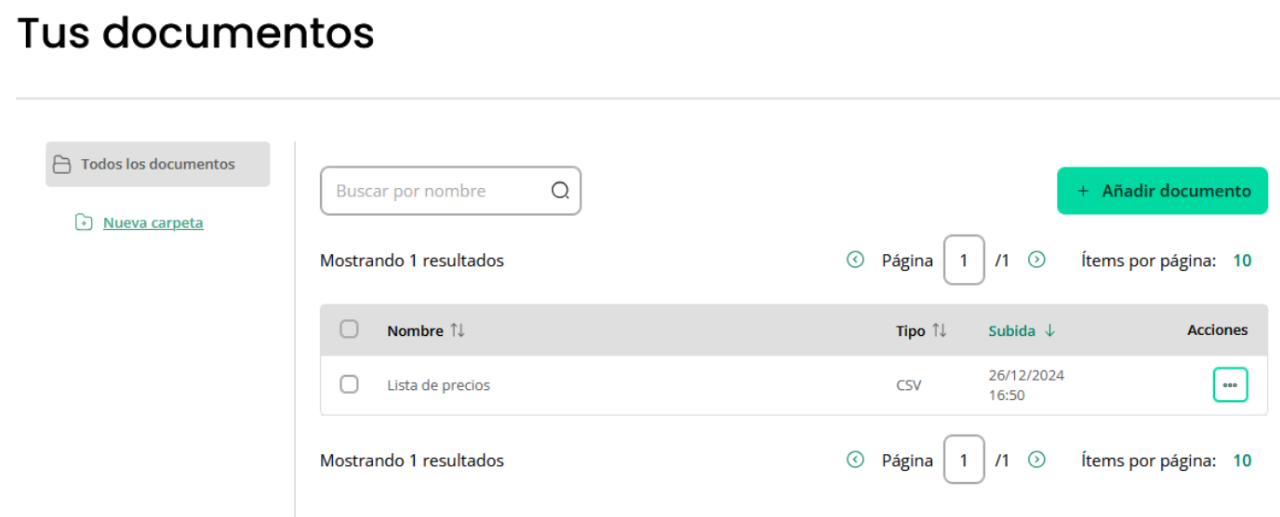
Task: Change top Ítems por página value 10
Action: click(1242, 261)
